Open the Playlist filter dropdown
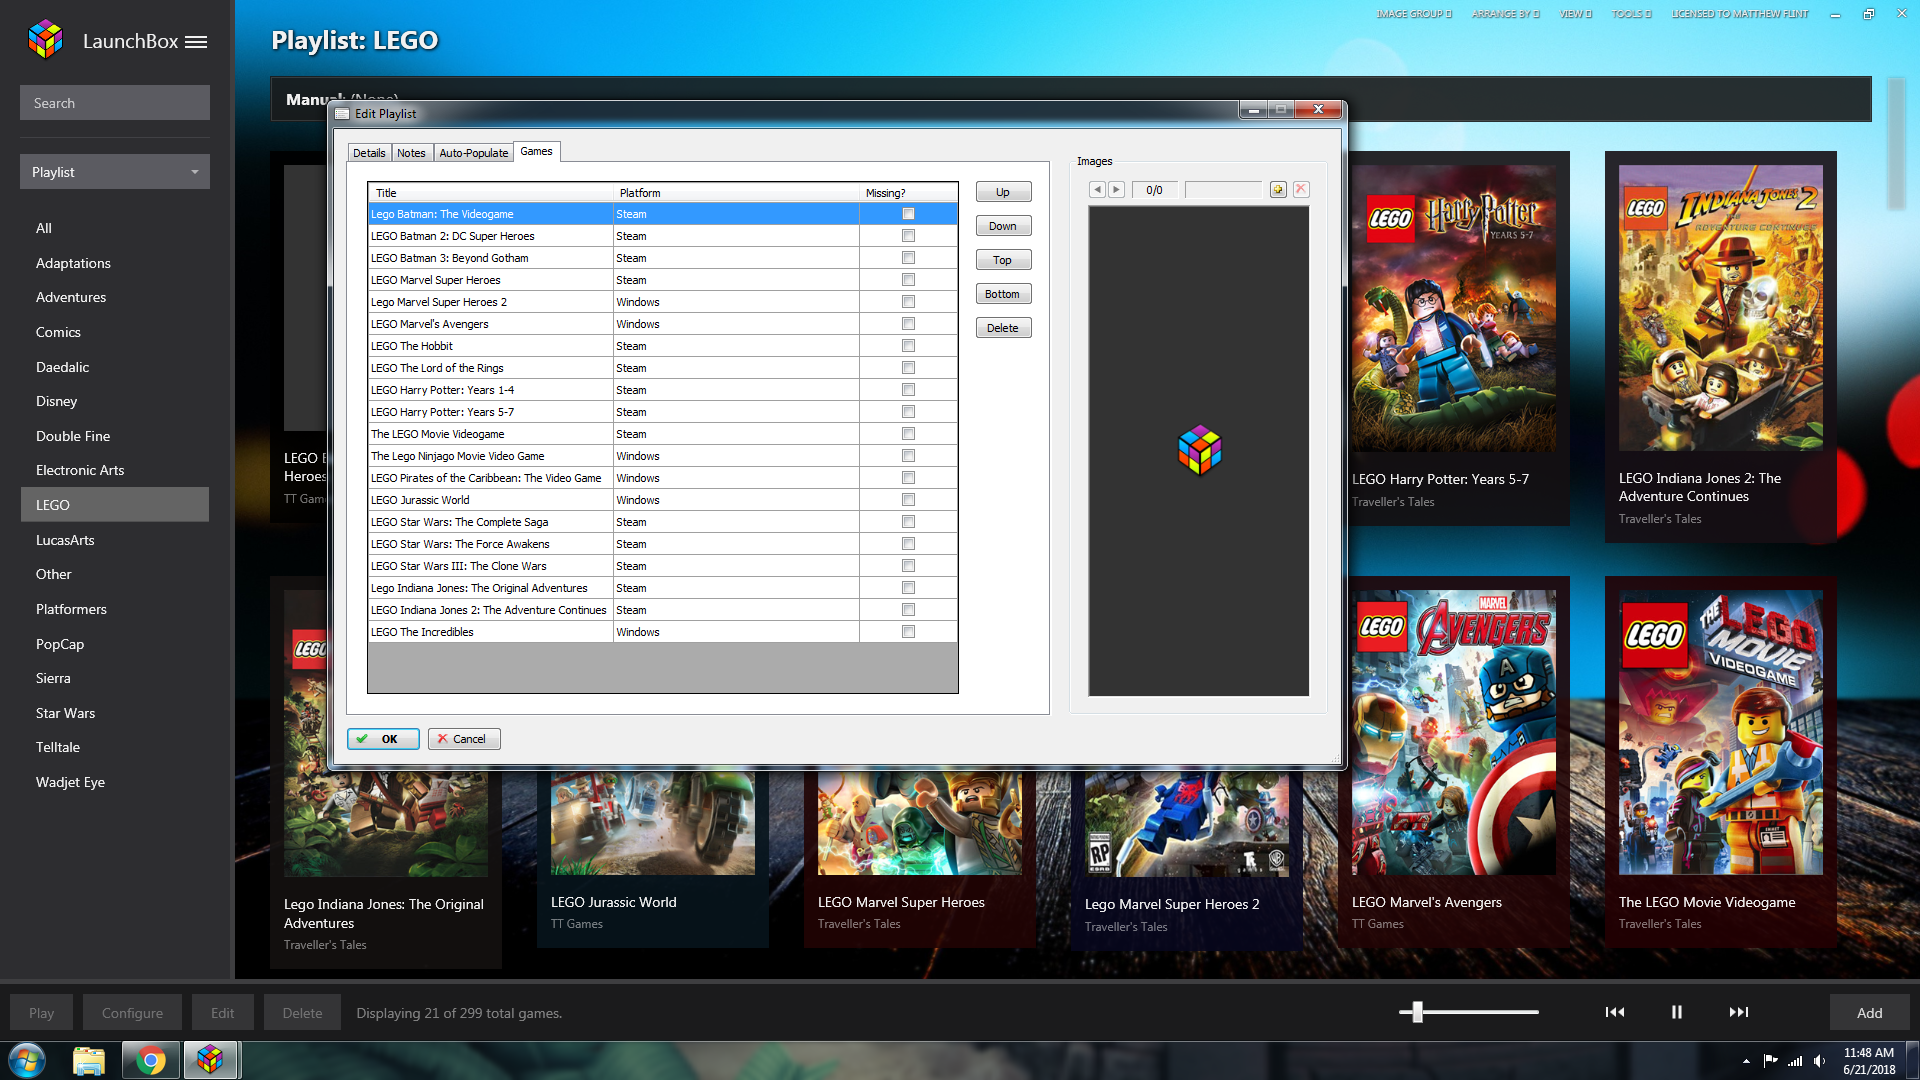This screenshot has width=1920, height=1080. (115, 172)
